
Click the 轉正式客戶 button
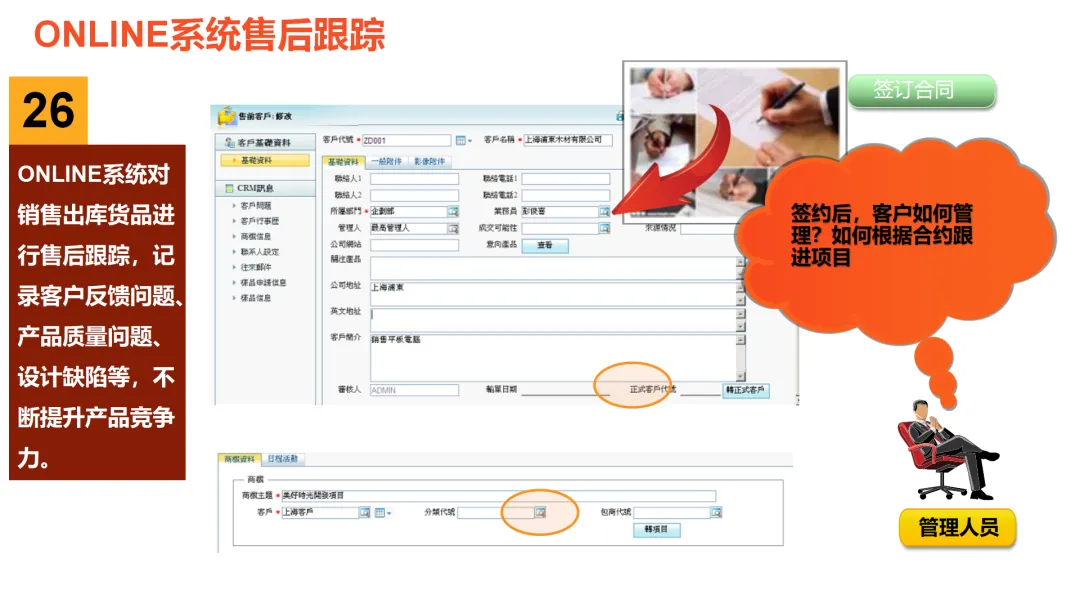(745, 390)
